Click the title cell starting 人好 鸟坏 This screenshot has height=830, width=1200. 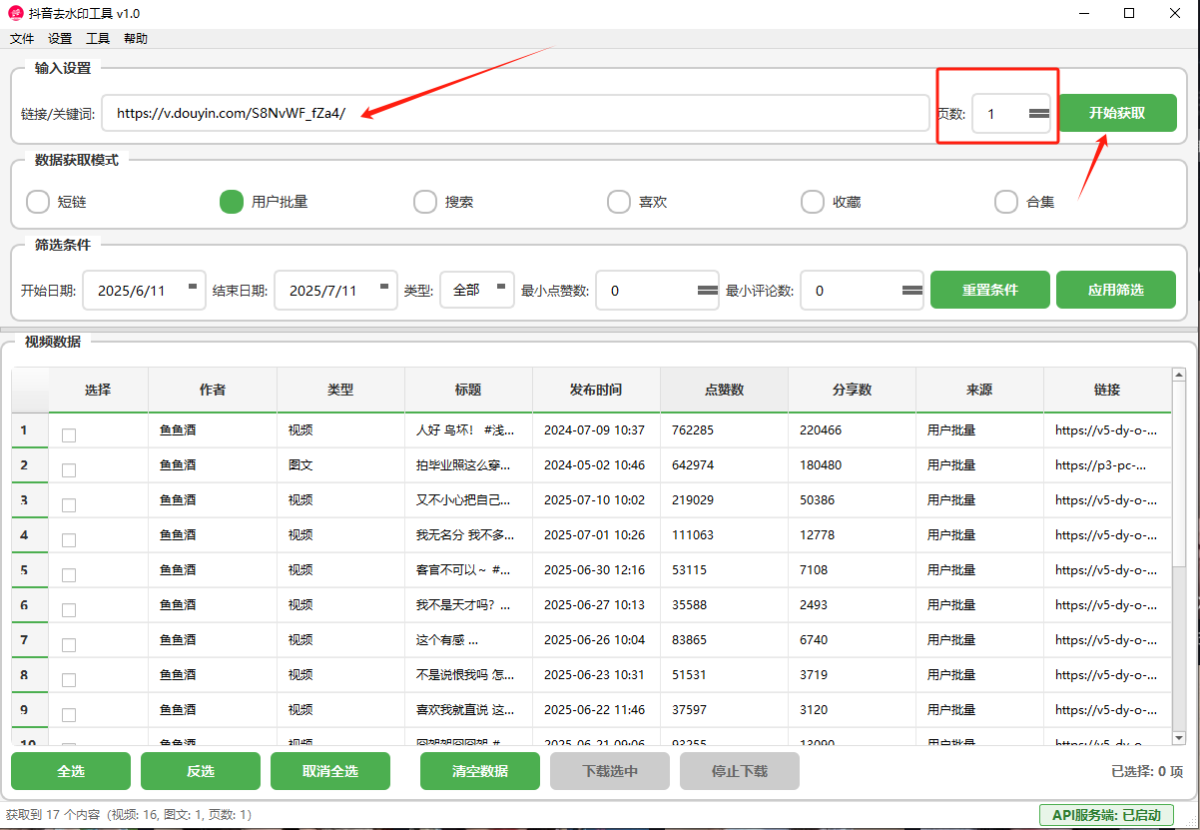point(468,431)
